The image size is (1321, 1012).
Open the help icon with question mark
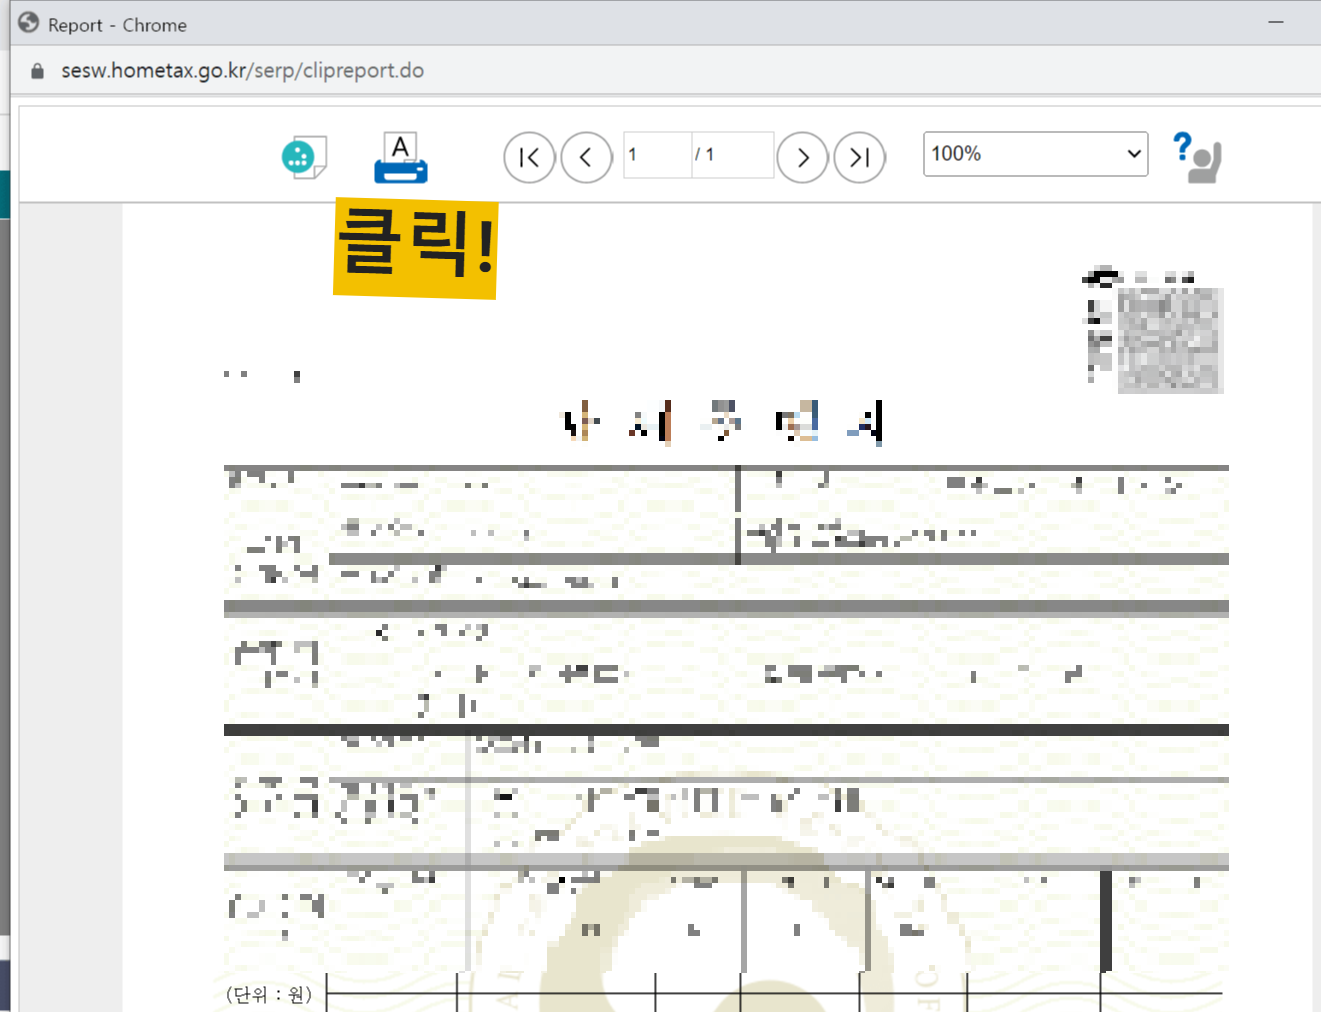(x=1197, y=157)
